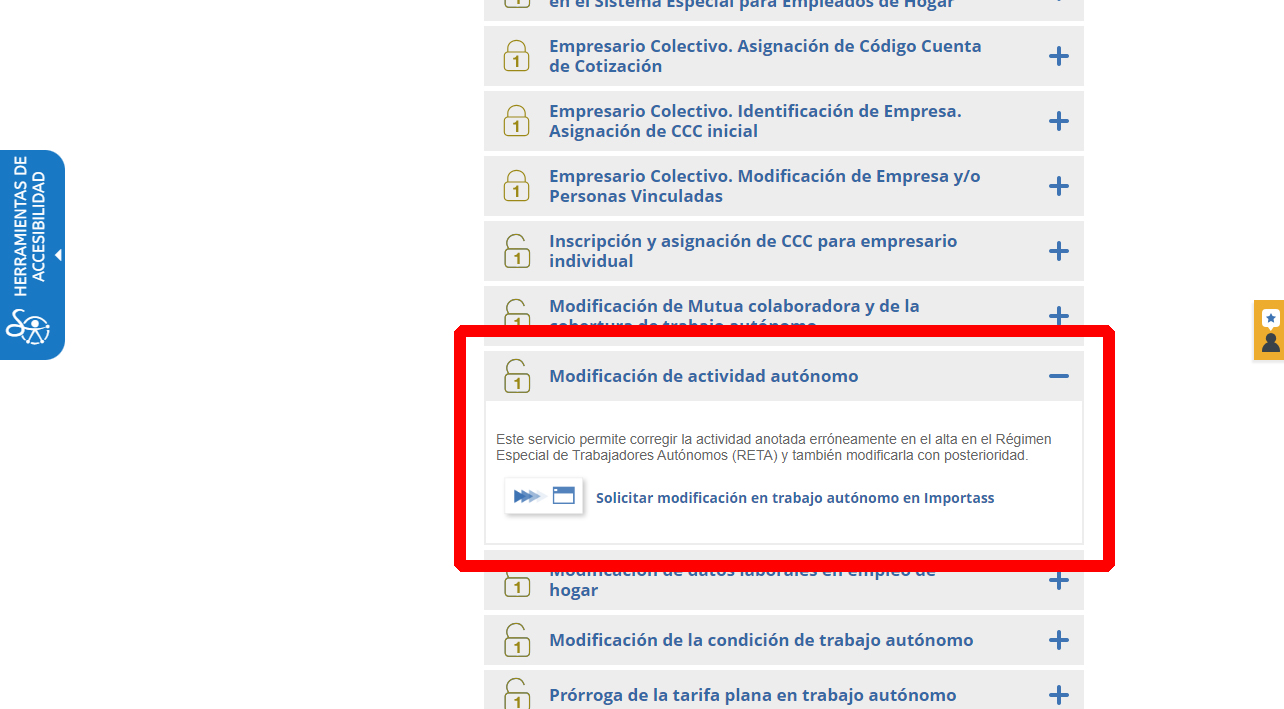Click 'Solicitar modificación en trabajo autónomo en Importass' link
1284x709 pixels.
point(795,498)
